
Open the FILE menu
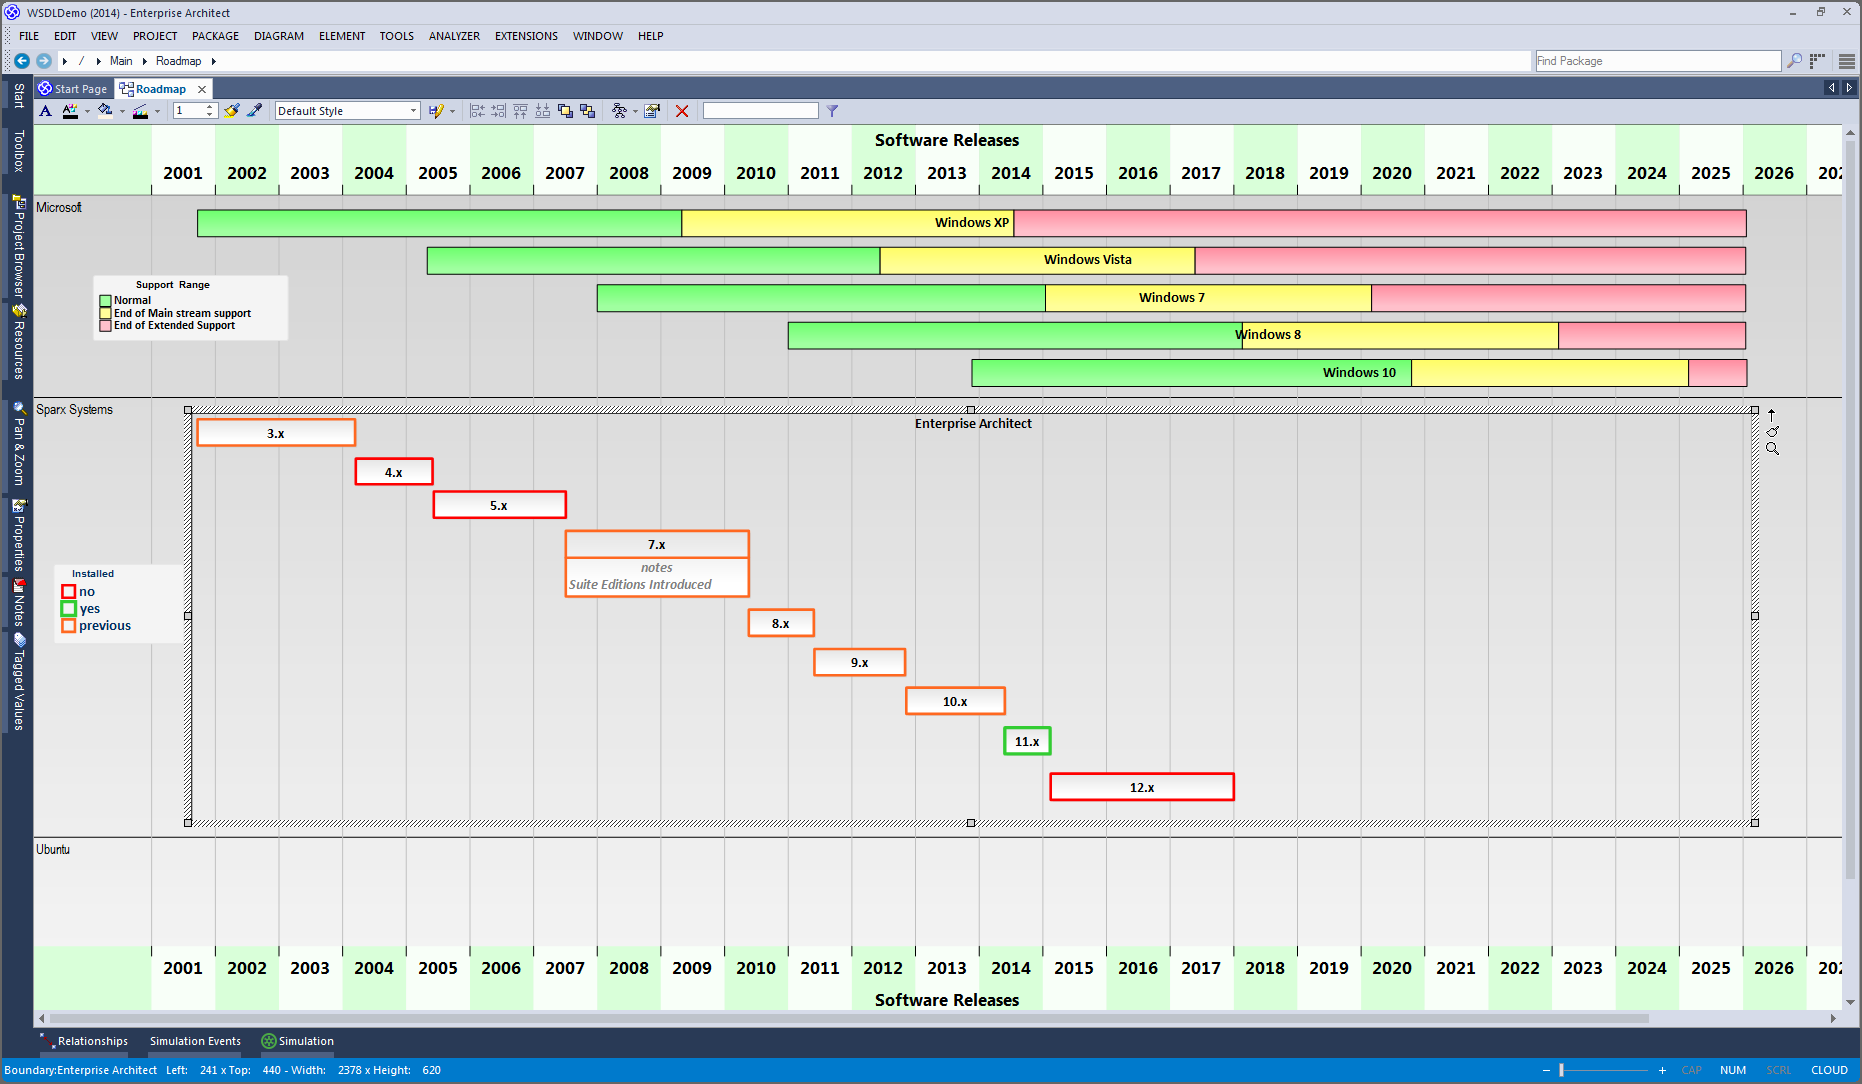point(29,36)
